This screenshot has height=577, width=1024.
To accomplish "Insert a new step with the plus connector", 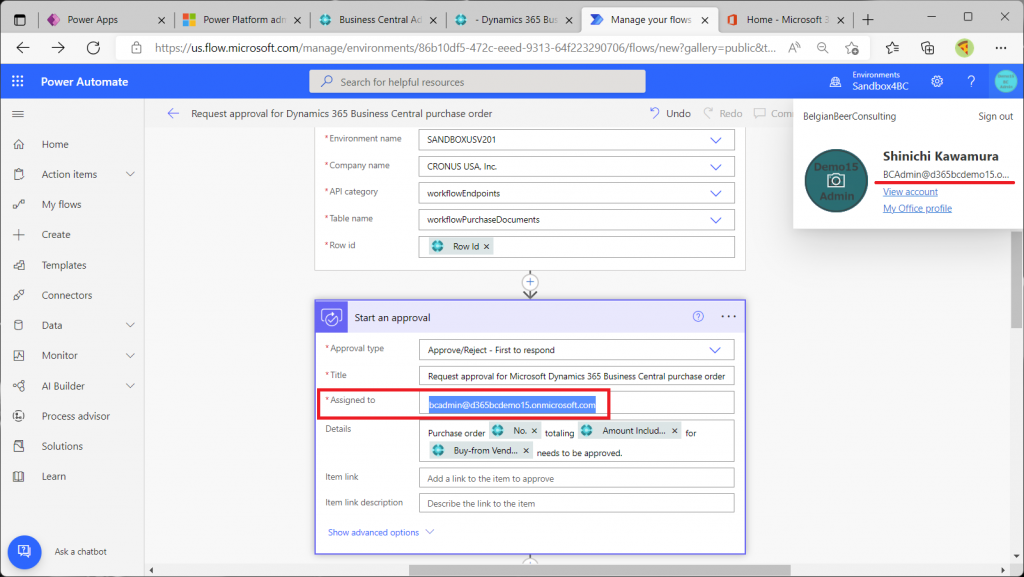I will (530, 282).
